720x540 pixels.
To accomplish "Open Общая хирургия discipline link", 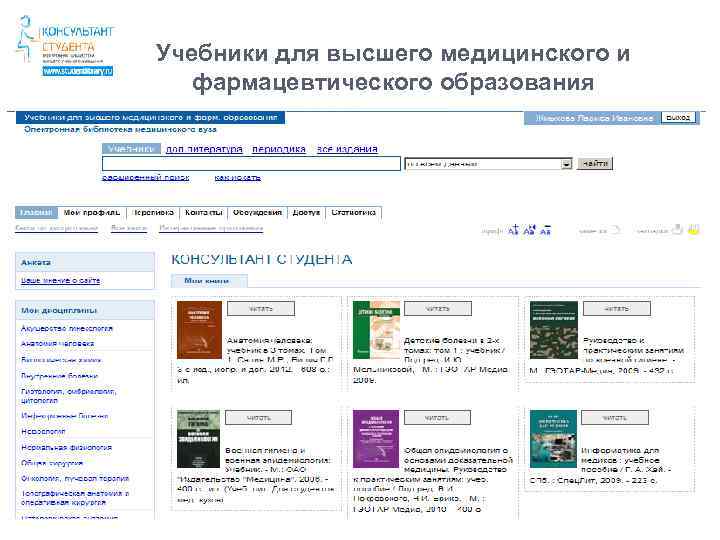I will (51, 463).
